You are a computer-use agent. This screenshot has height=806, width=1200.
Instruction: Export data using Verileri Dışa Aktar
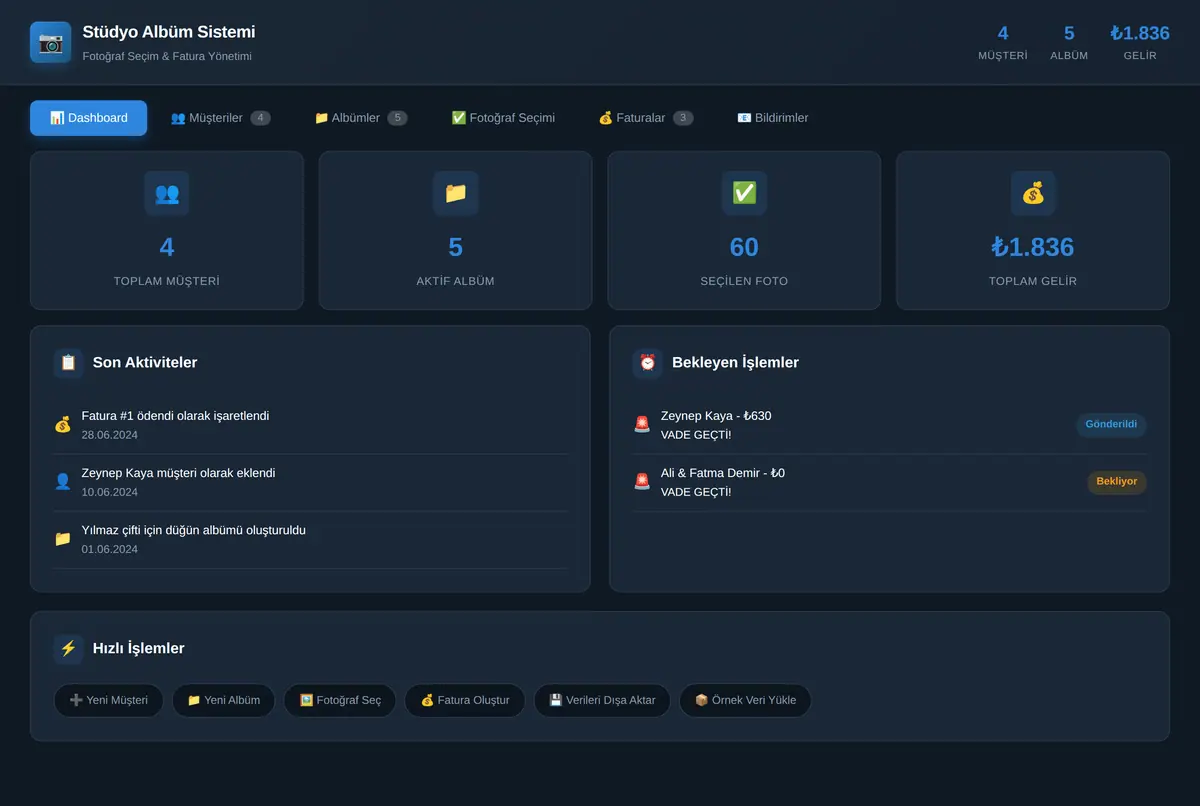click(602, 700)
